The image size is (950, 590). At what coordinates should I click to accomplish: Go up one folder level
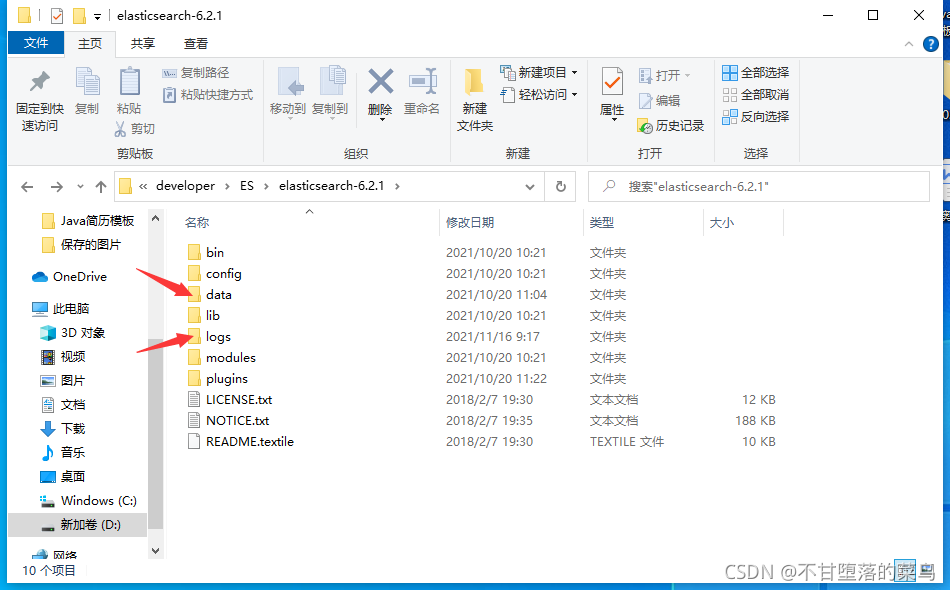[x=101, y=187]
